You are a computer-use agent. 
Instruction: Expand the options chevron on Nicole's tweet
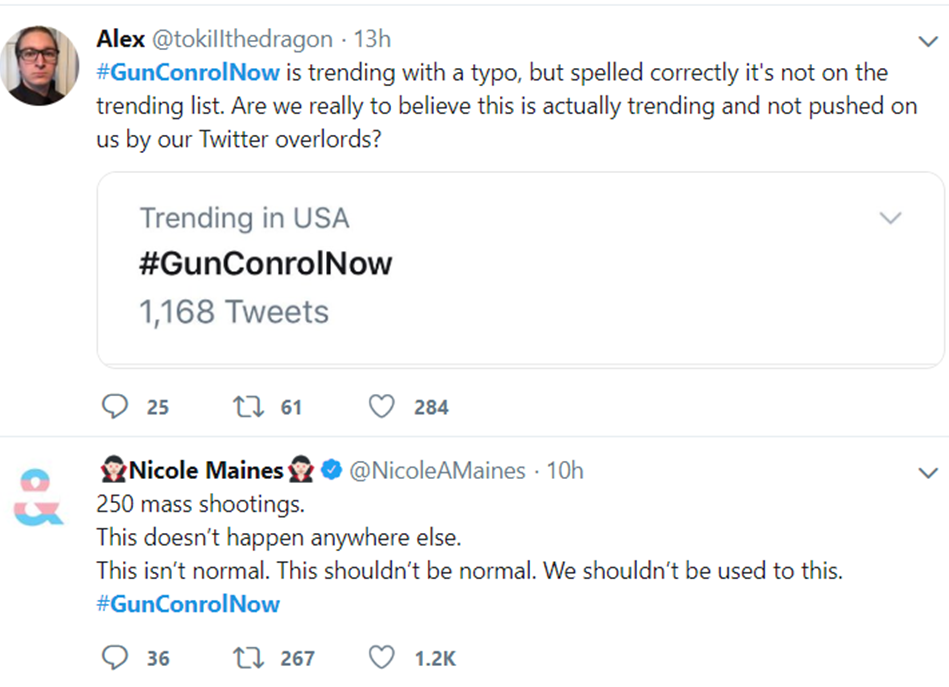tap(928, 473)
